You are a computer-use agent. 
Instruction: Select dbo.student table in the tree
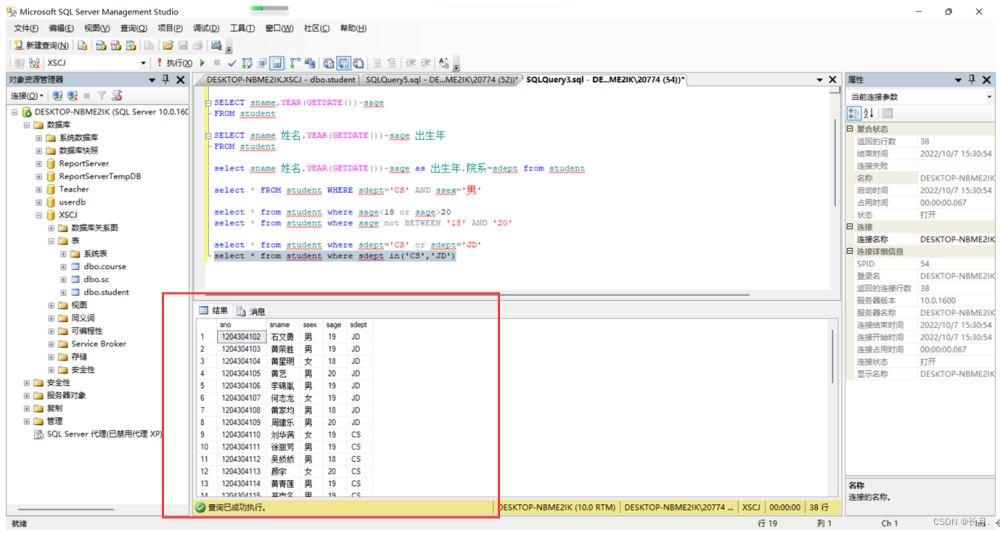tap(106, 292)
